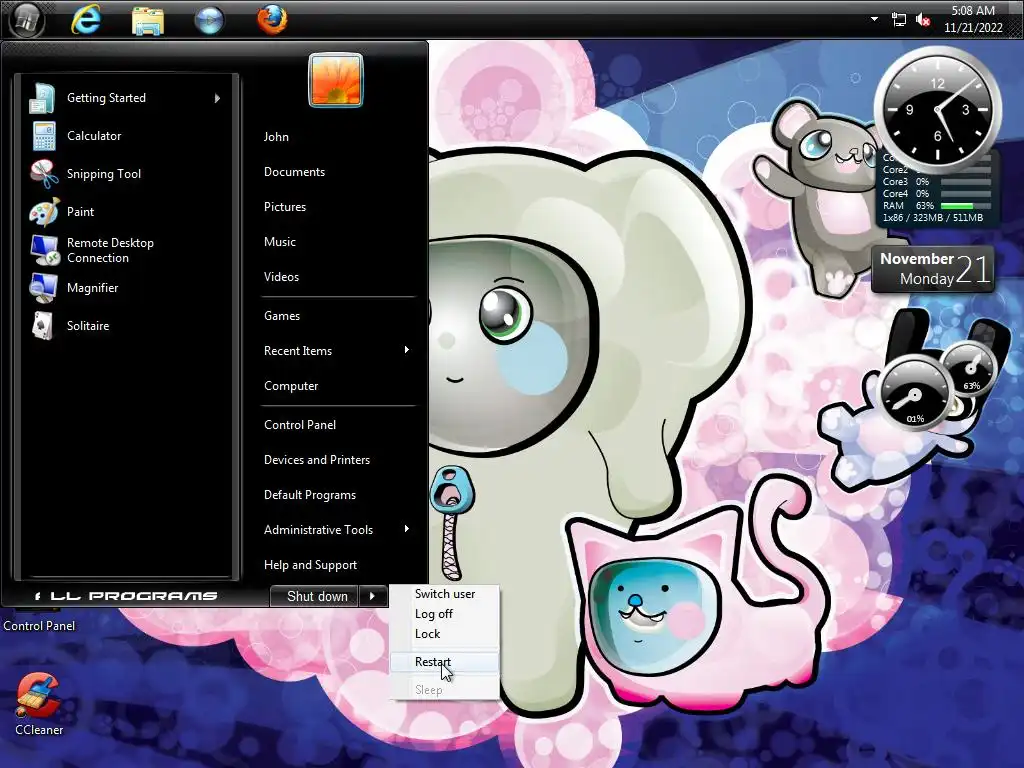Screen dimensions: 1024x768
Task: Select Lock in the power menu
Action: (x=445, y=633)
